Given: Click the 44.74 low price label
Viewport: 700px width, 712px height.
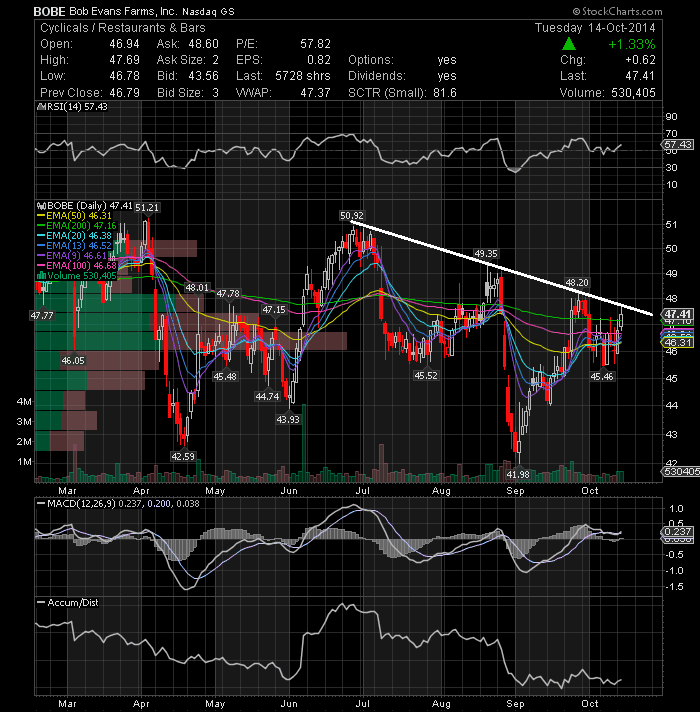Looking at the screenshot, I should (267, 396).
